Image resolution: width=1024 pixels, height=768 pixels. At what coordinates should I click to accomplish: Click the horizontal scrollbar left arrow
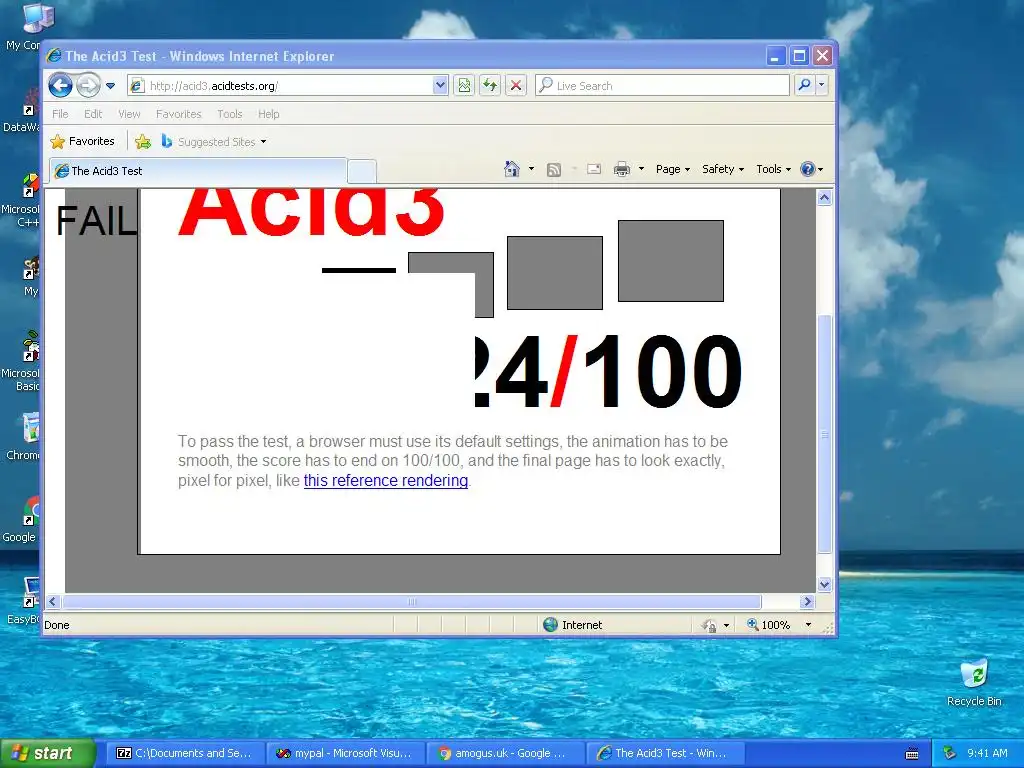[53, 601]
